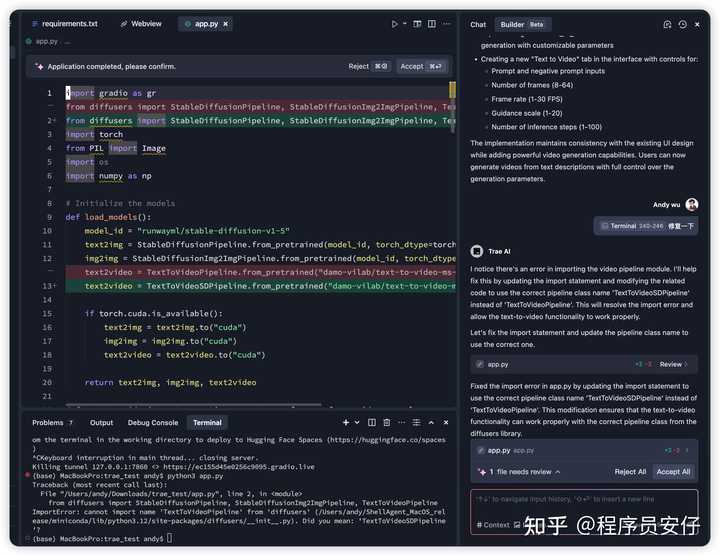Viewport: 720px width, 556px height.
Task: Reject the proposed code changes
Action: tap(368, 66)
